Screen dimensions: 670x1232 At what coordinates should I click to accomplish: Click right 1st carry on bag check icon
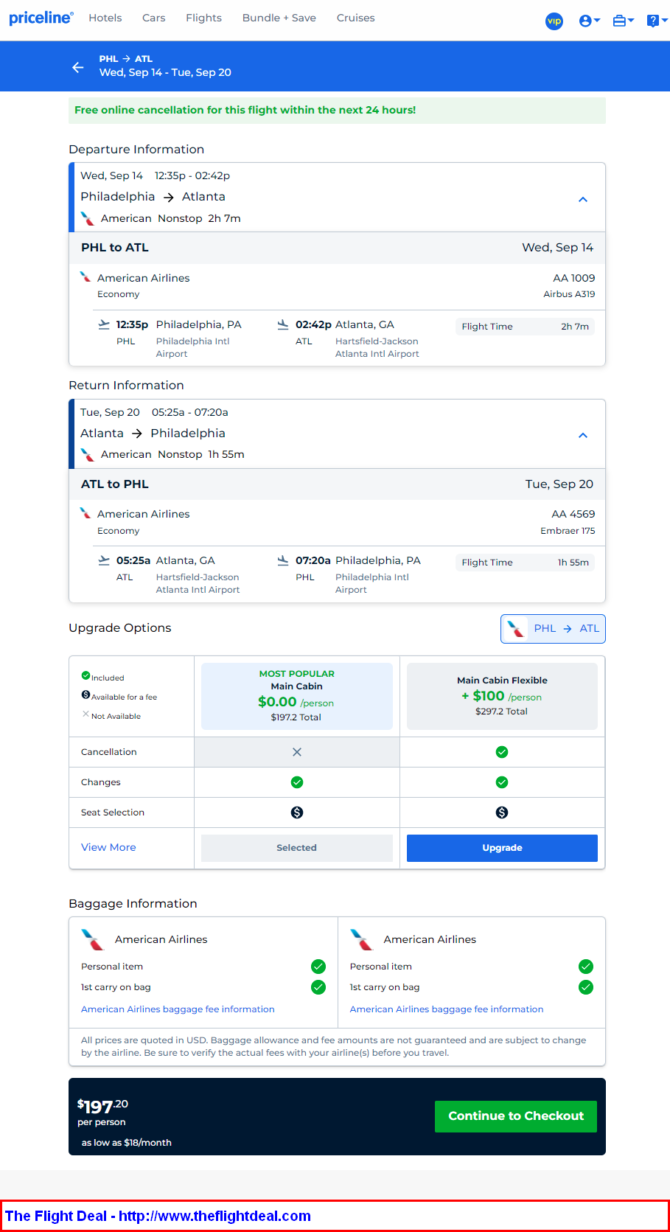586,987
